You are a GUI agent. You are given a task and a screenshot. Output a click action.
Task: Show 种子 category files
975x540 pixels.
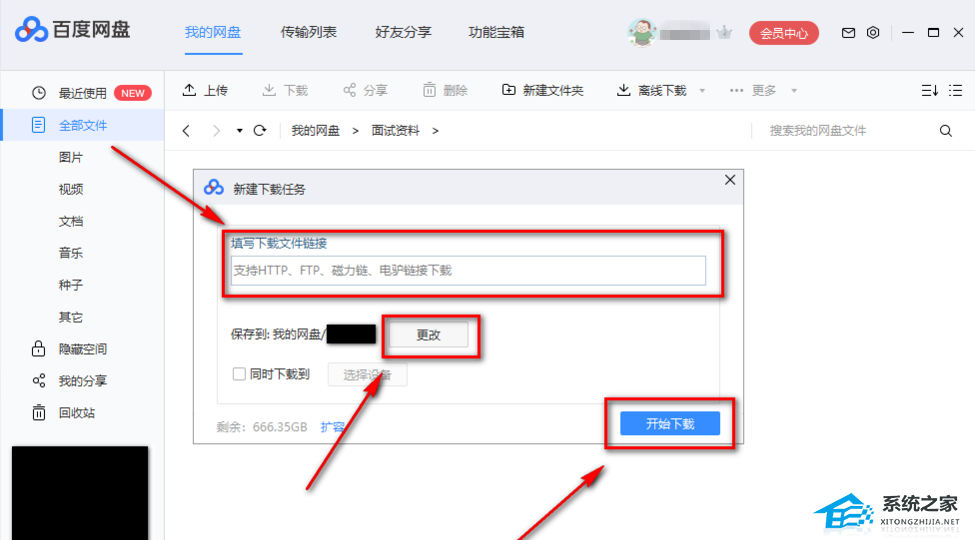71,285
